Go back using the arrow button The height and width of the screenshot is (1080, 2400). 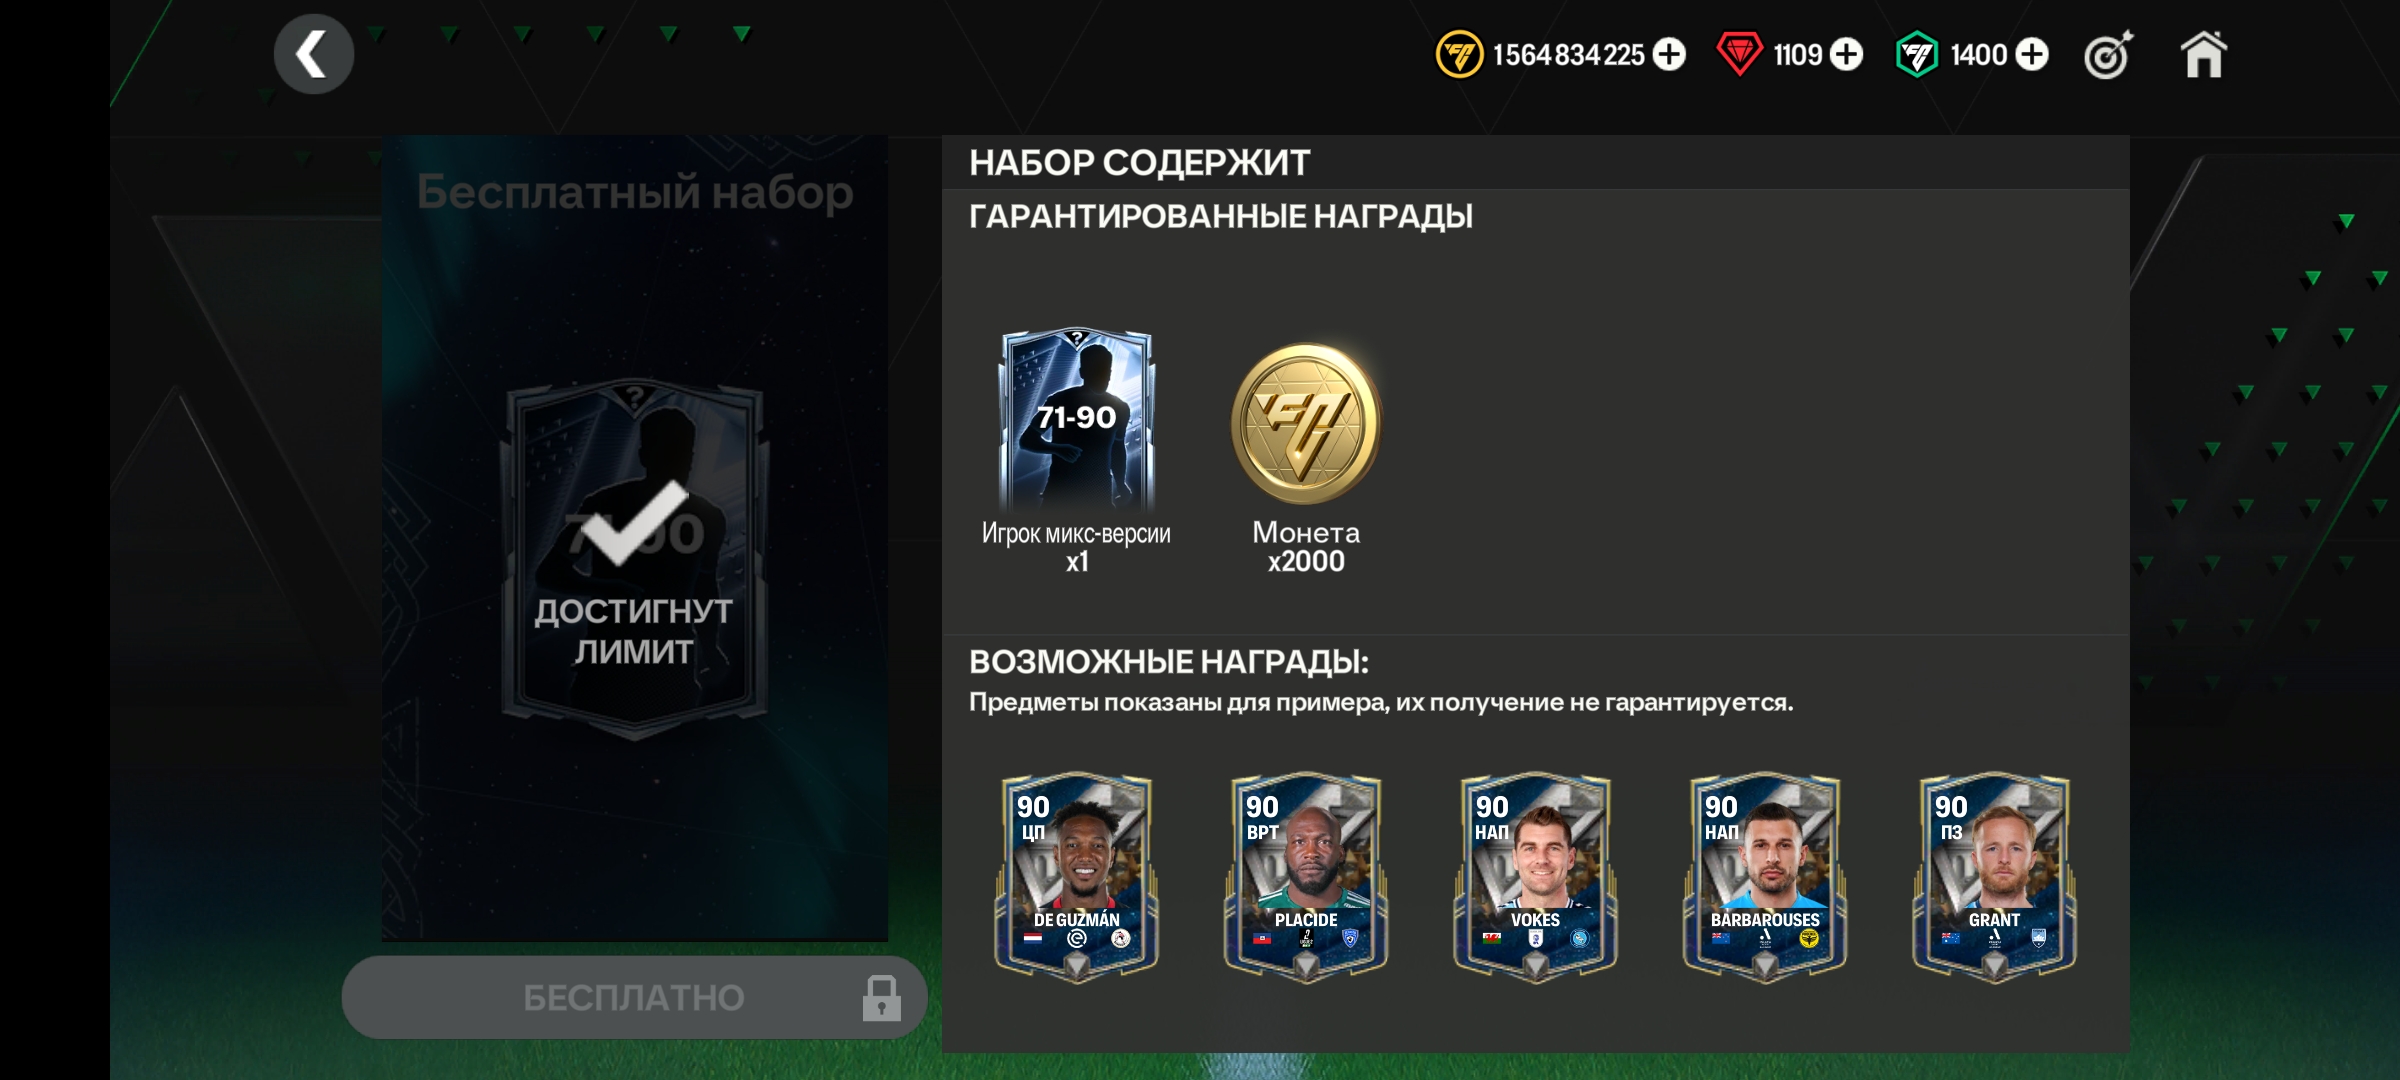313,54
